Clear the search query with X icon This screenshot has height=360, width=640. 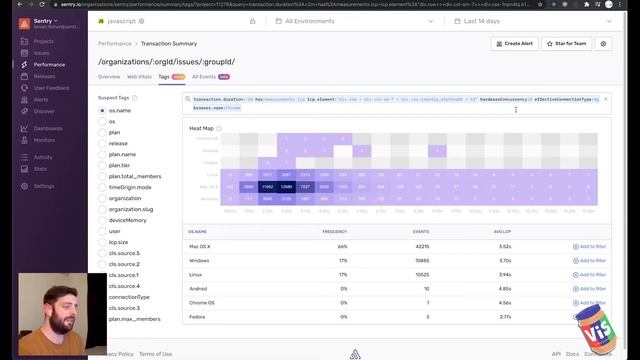(x=606, y=99)
